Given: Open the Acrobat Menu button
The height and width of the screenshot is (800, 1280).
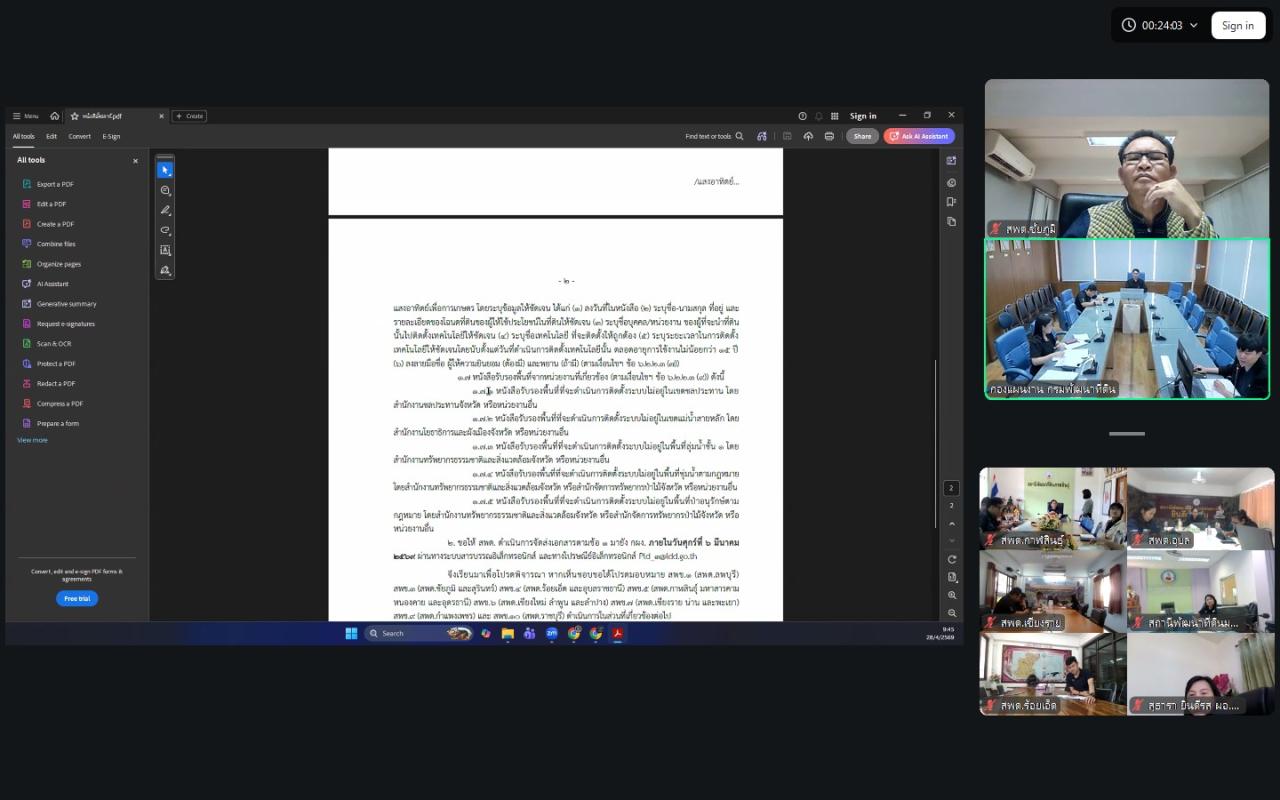Looking at the screenshot, I should coord(25,116).
